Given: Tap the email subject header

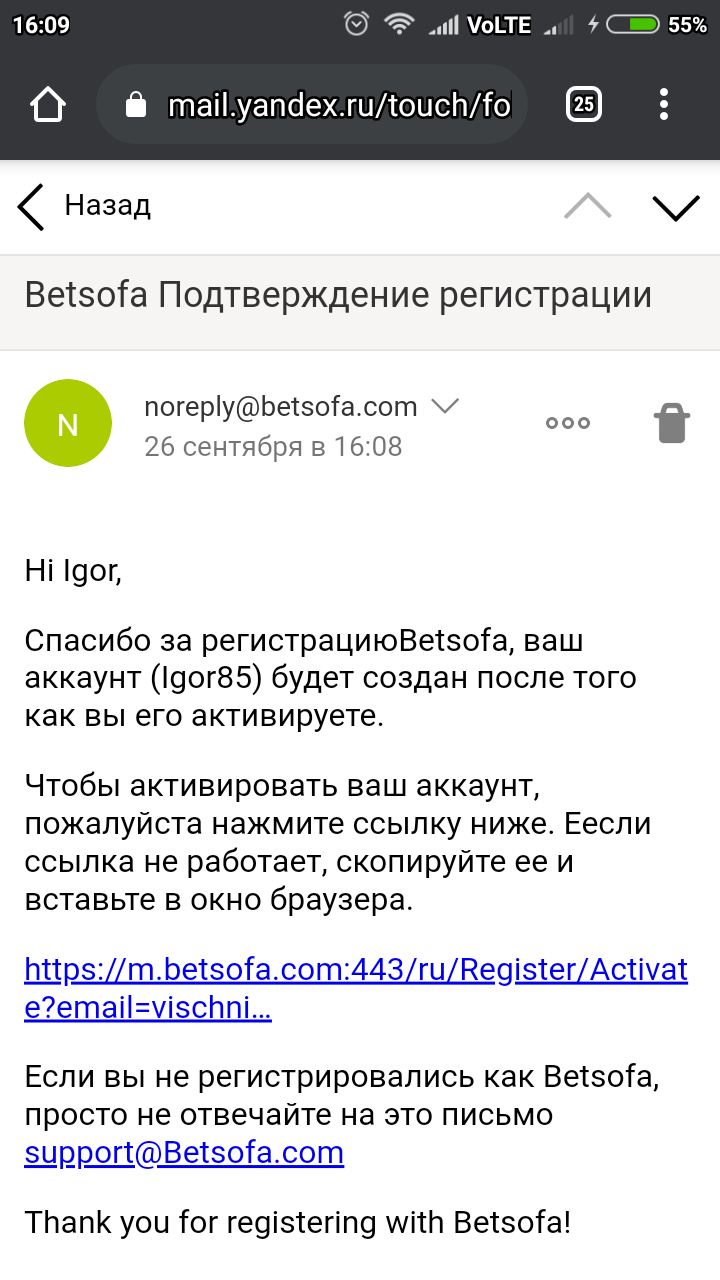Looking at the screenshot, I should coord(338,295).
